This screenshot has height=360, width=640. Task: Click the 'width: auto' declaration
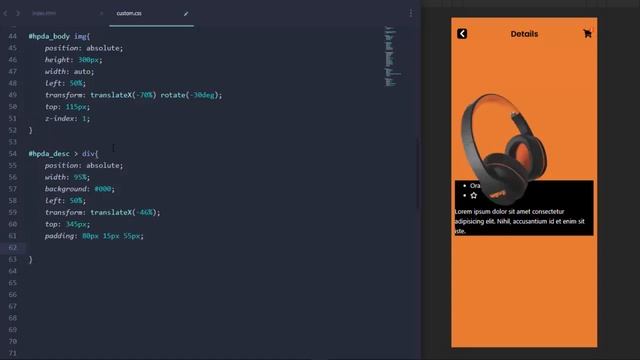click(69, 71)
